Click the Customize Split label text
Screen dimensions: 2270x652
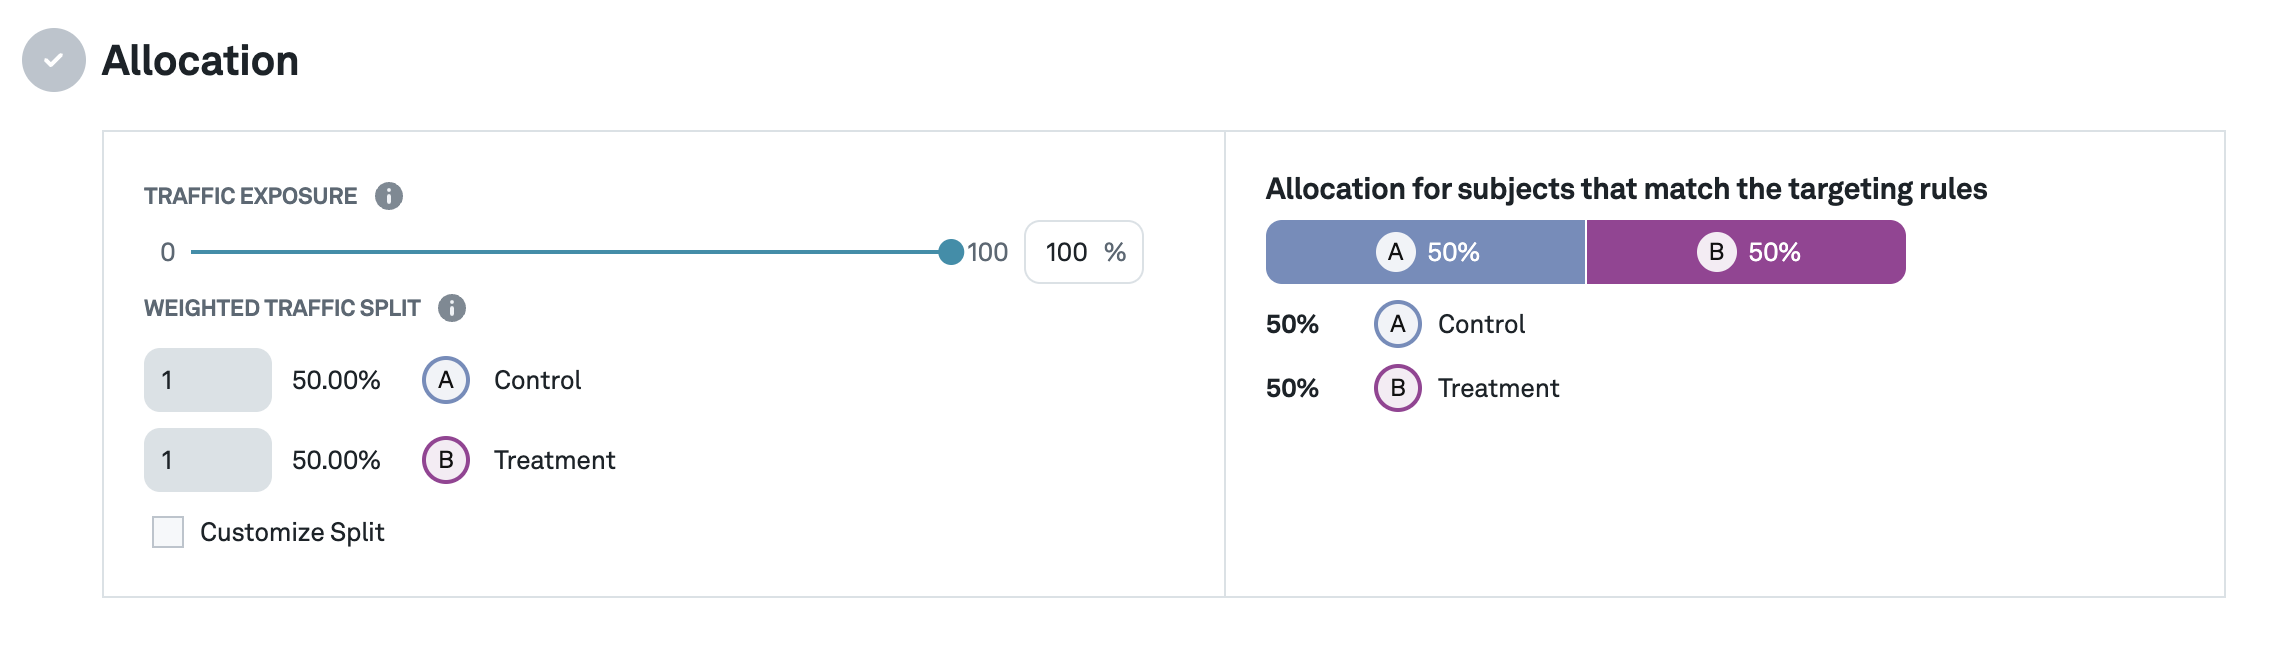[x=292, y=531]
